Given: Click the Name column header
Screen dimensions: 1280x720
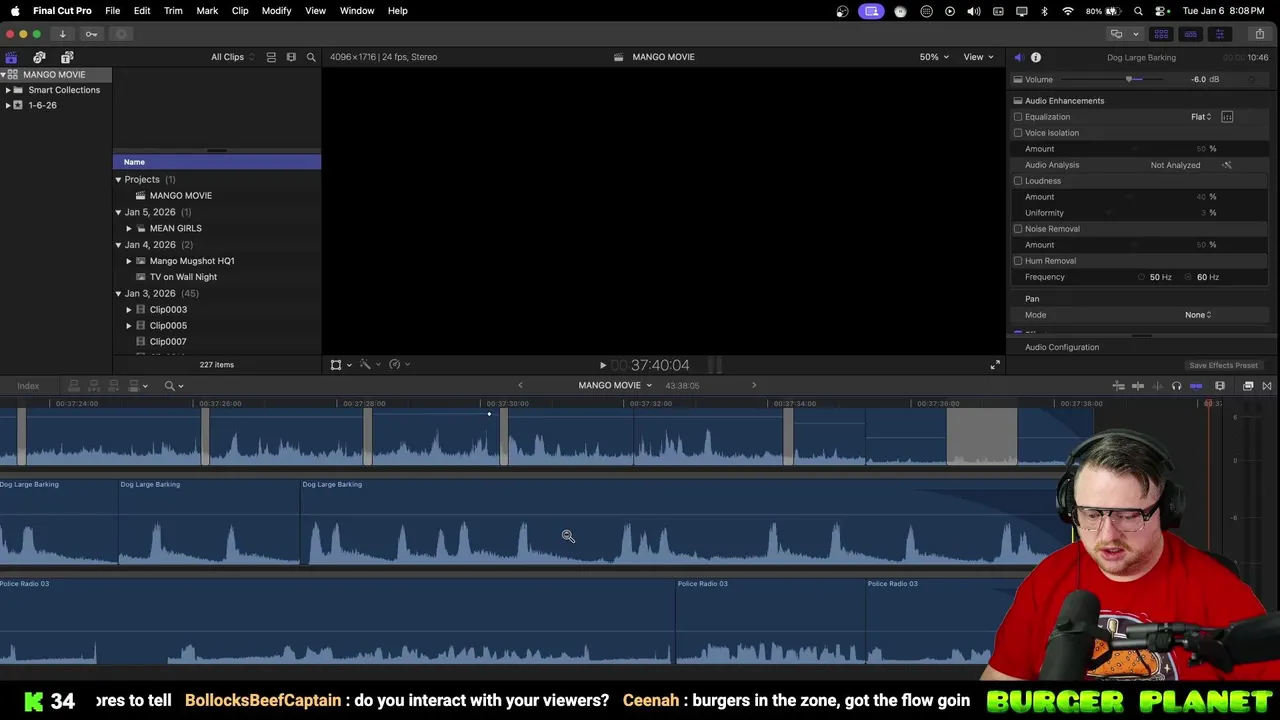Looking at the screenshot, I should (x=217, y=162).
